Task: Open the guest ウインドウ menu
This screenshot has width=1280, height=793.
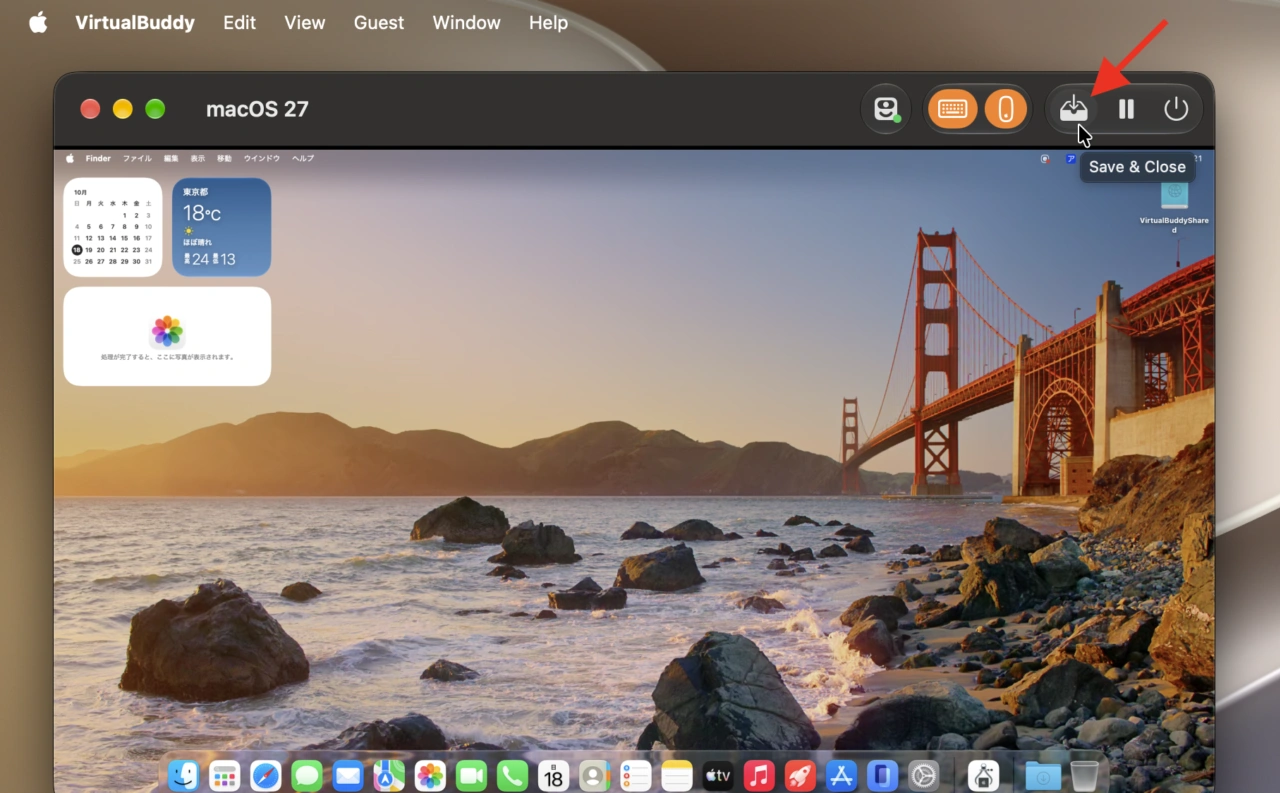Action: 262,158
